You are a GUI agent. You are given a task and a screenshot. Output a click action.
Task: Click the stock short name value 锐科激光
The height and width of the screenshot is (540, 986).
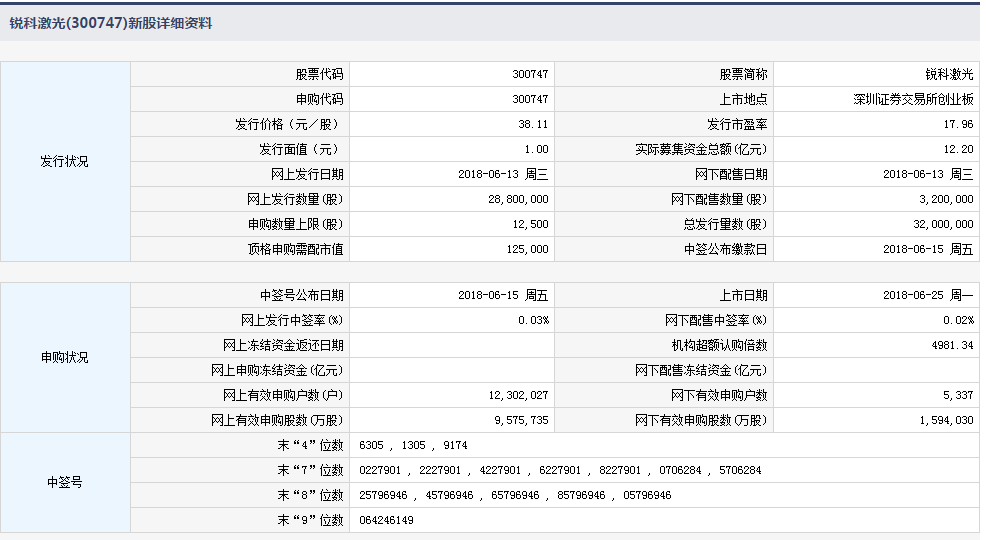tap(949, 75)
